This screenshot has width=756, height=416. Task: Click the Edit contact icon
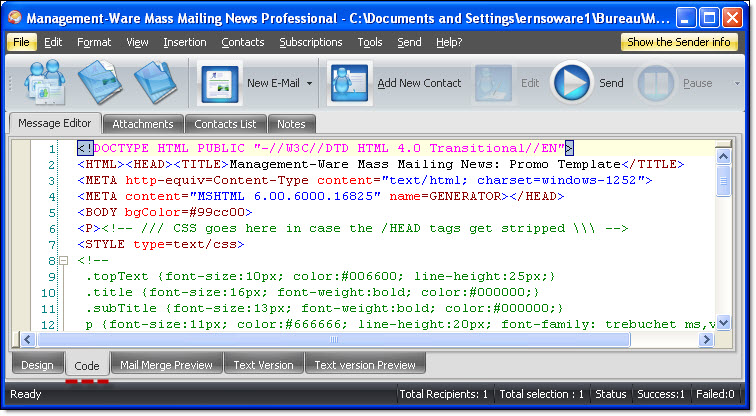pyautogui.click(x=493, y=83)
